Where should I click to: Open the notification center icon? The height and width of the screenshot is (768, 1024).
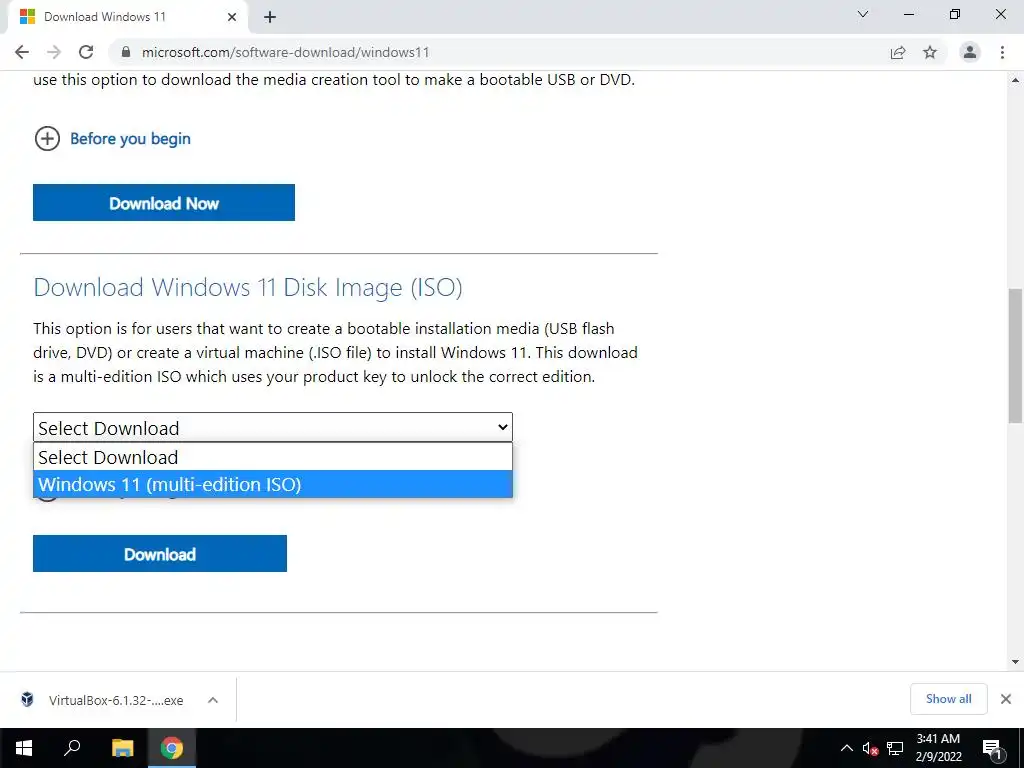coord(992,749)
